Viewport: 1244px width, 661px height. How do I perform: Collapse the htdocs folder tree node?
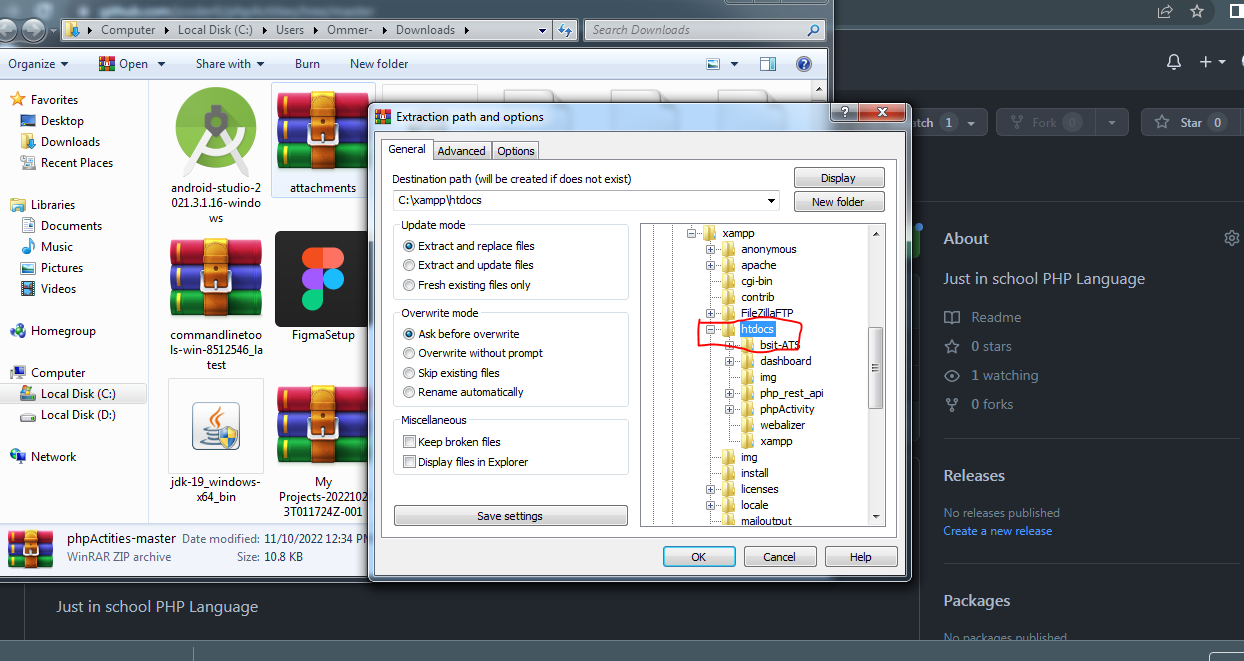[x=710, y=329]
